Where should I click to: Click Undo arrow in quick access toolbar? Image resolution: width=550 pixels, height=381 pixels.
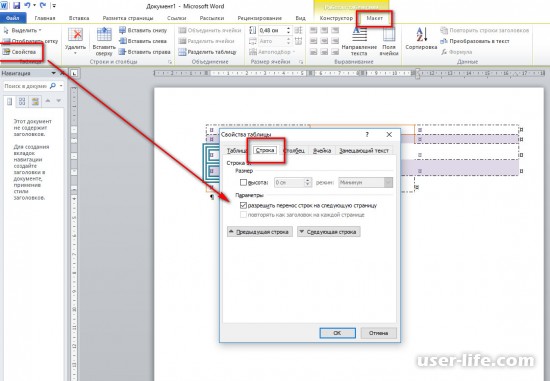pos(27,5)
